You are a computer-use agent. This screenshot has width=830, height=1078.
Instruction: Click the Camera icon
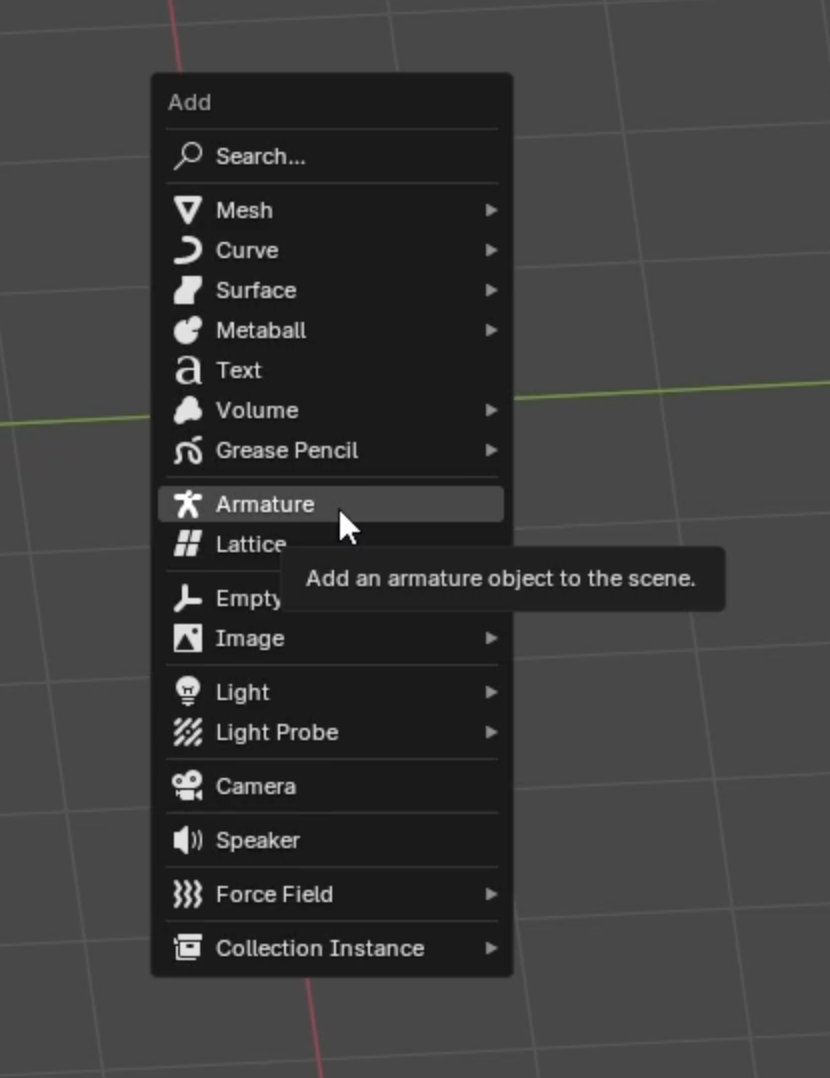188,786
